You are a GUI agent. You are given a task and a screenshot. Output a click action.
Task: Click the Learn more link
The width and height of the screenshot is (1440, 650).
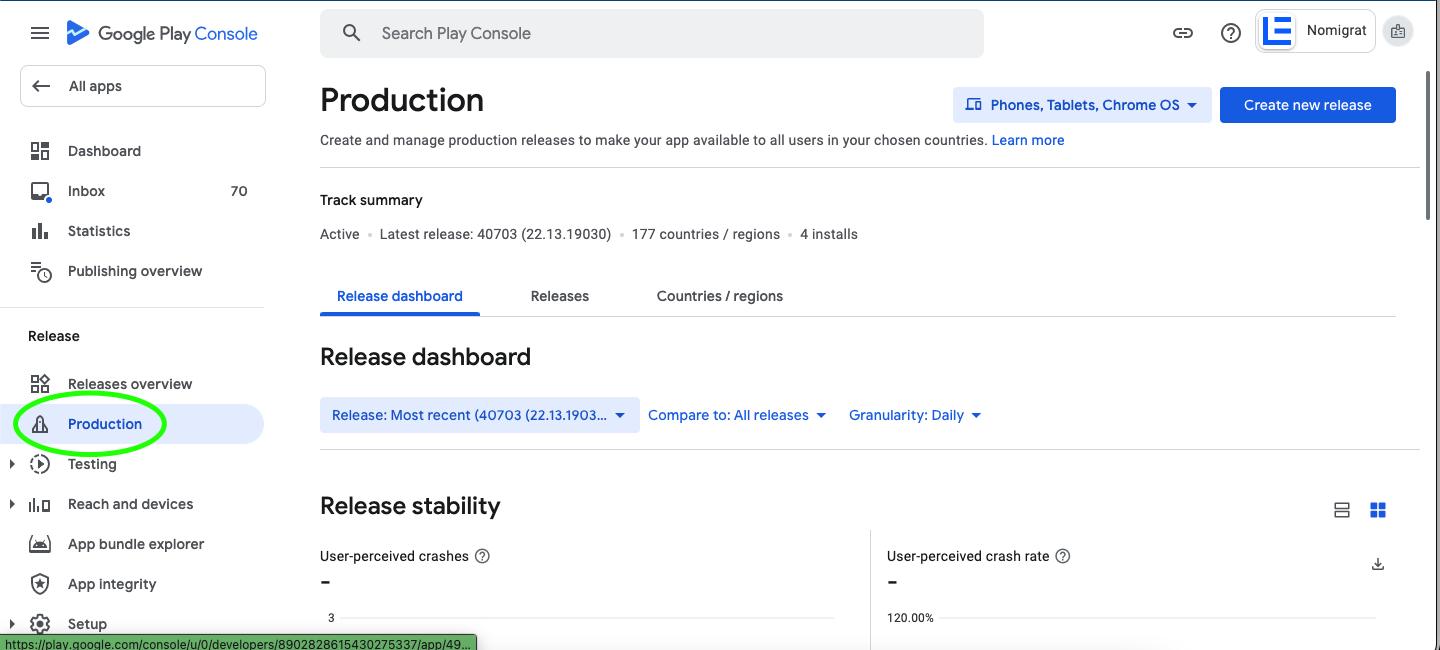pyautogui.click(x=1027, y=140)
